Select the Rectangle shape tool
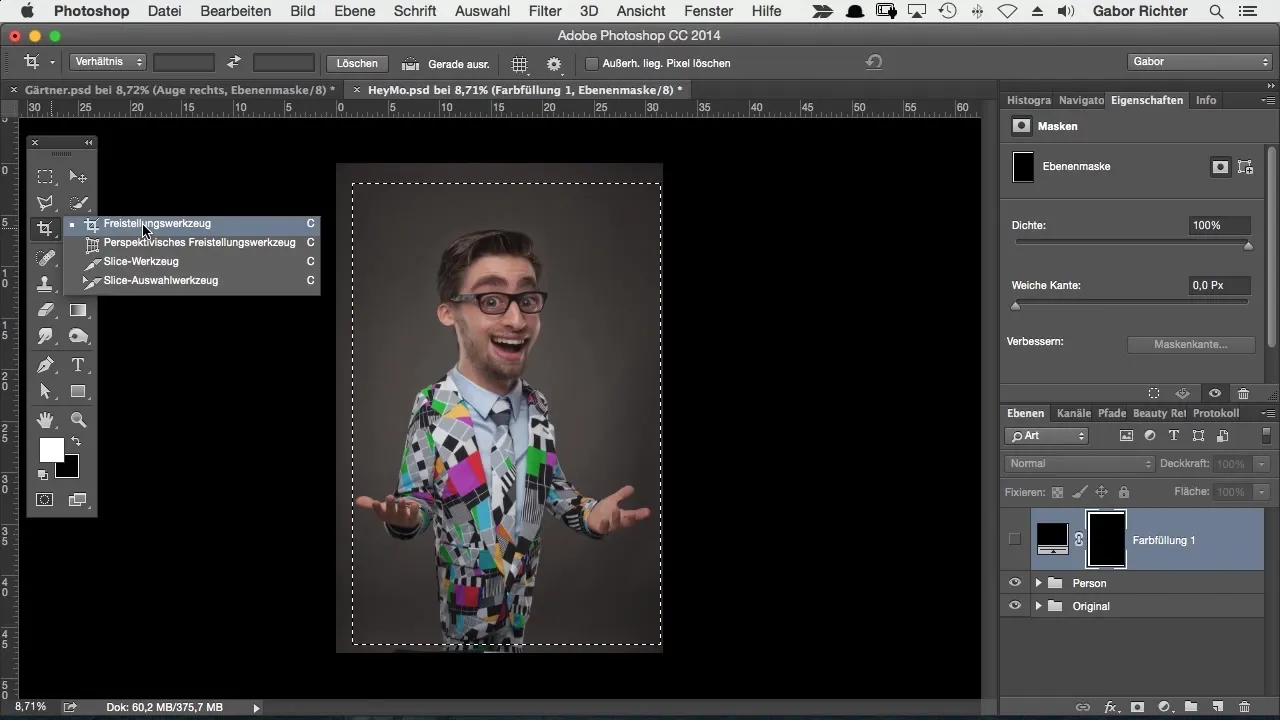1280x720 pixels. (78, 392)
